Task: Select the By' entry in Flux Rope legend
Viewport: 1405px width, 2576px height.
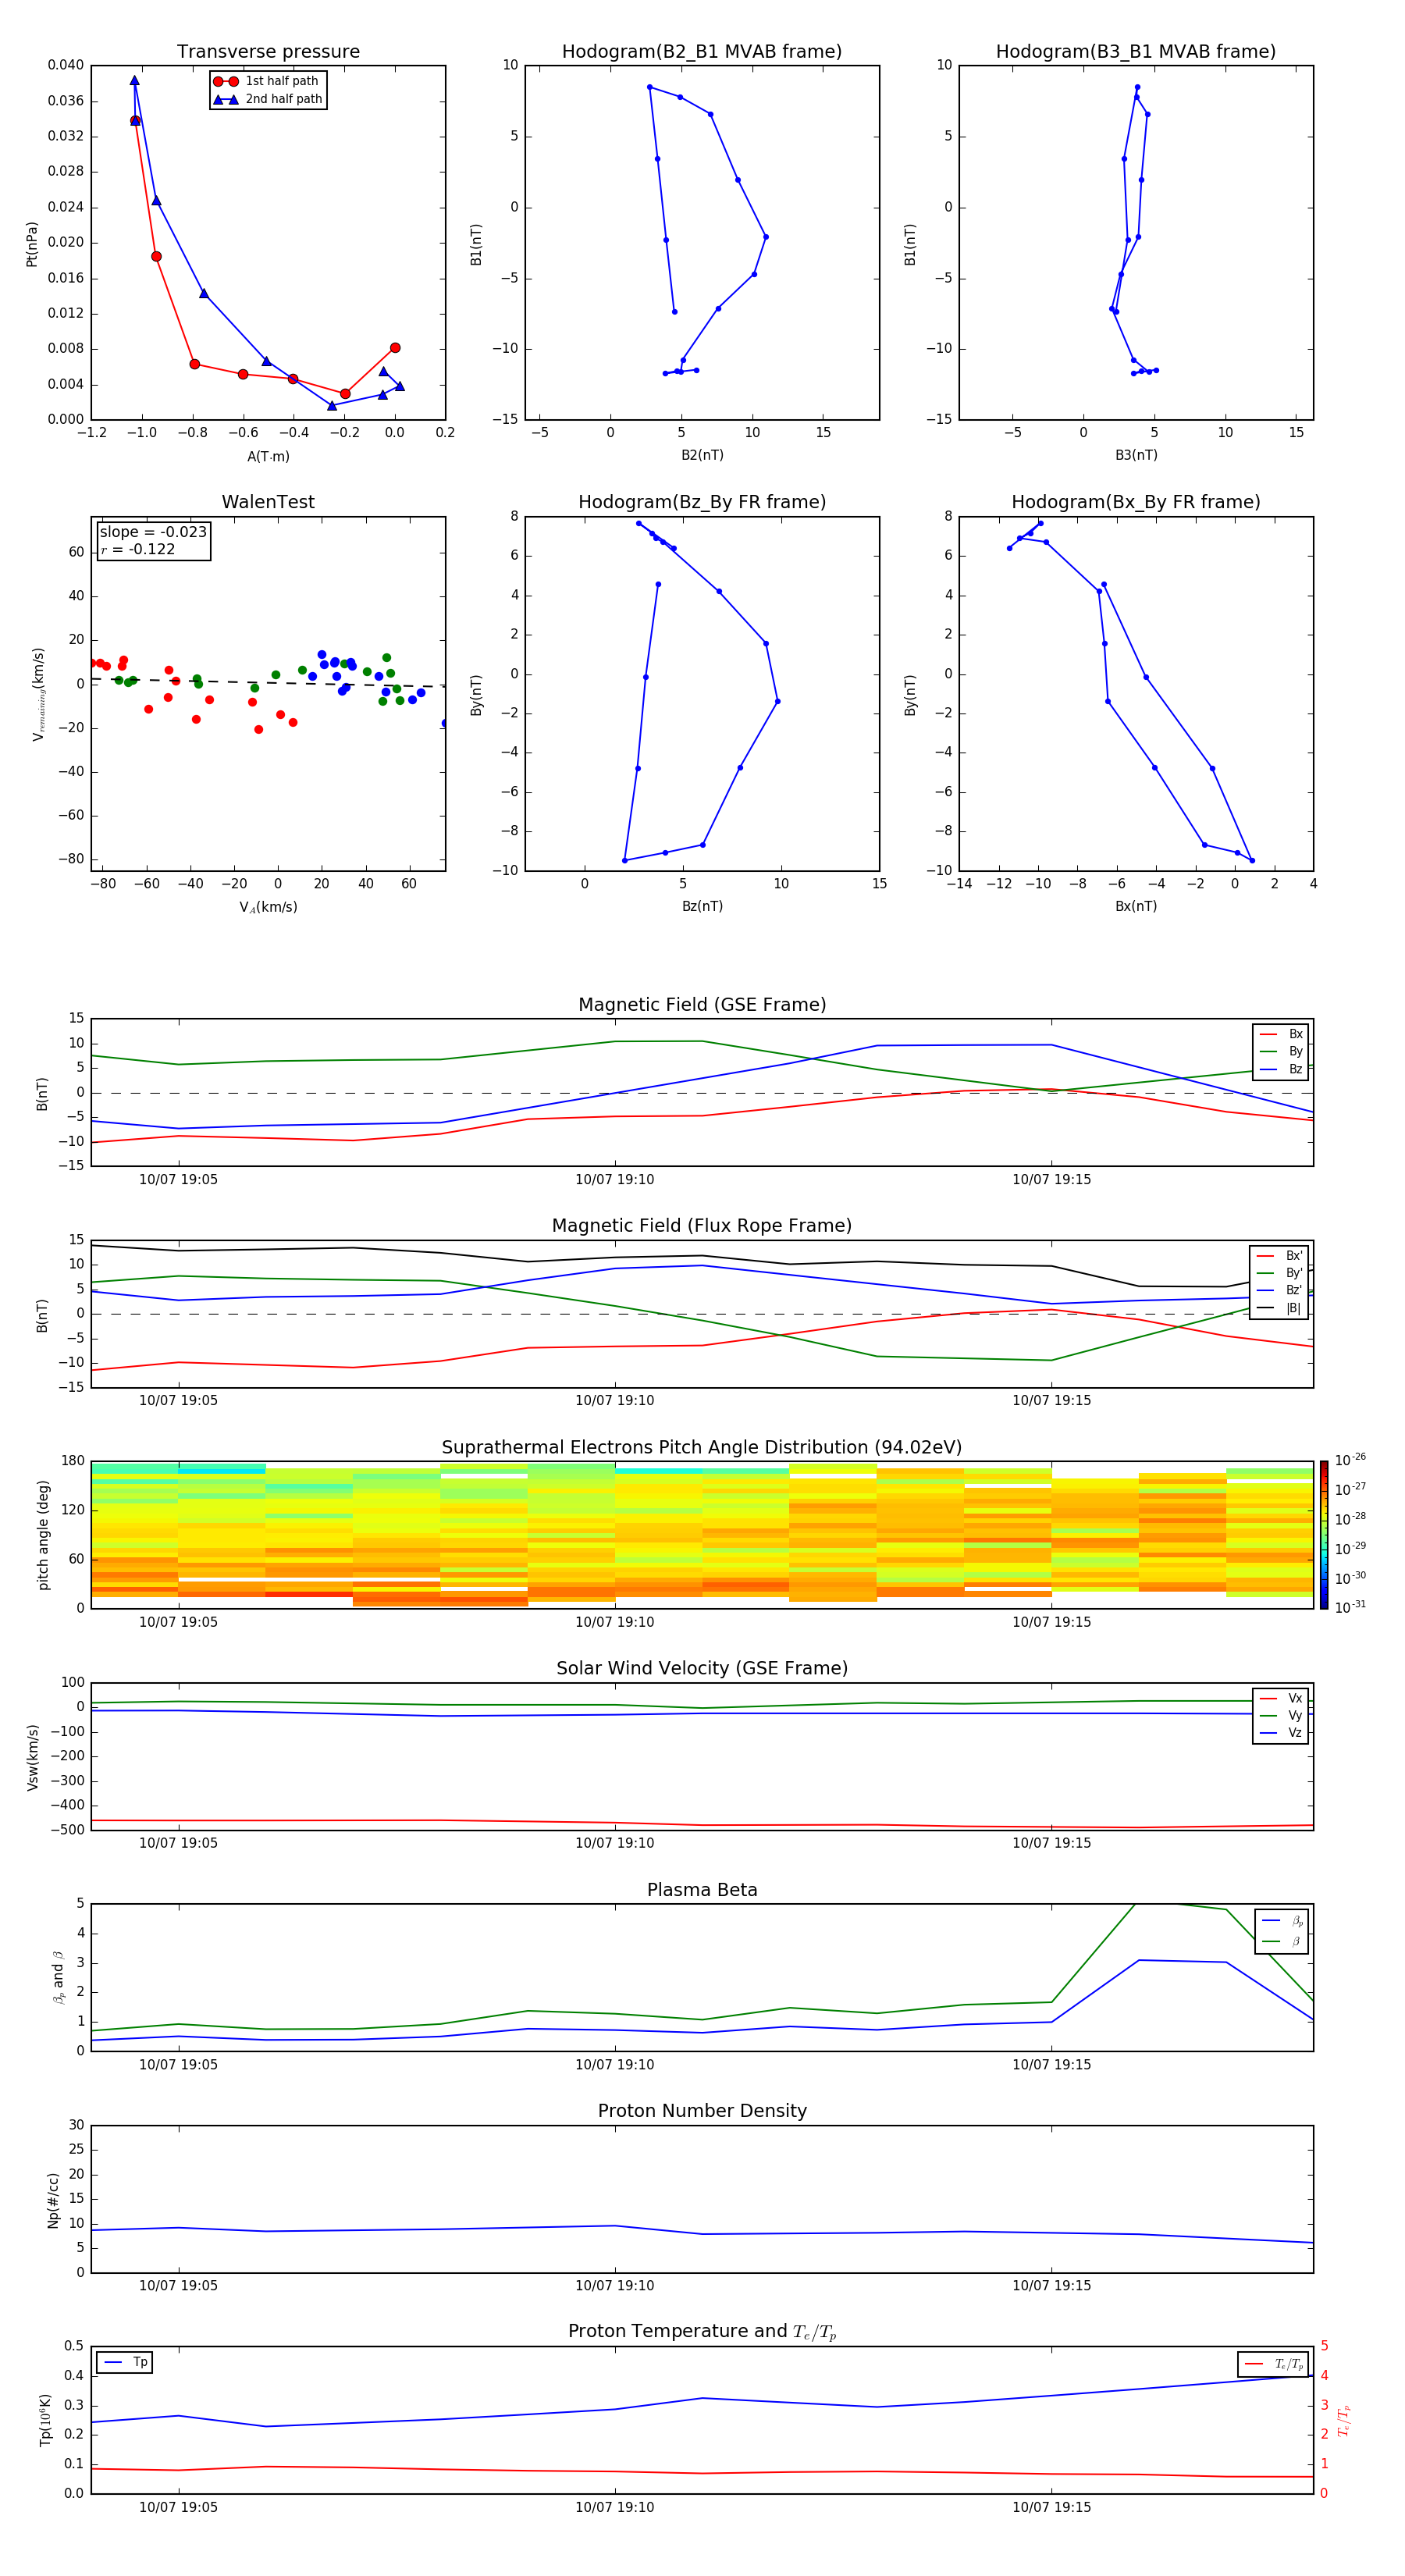Action: [1279, 1274]
